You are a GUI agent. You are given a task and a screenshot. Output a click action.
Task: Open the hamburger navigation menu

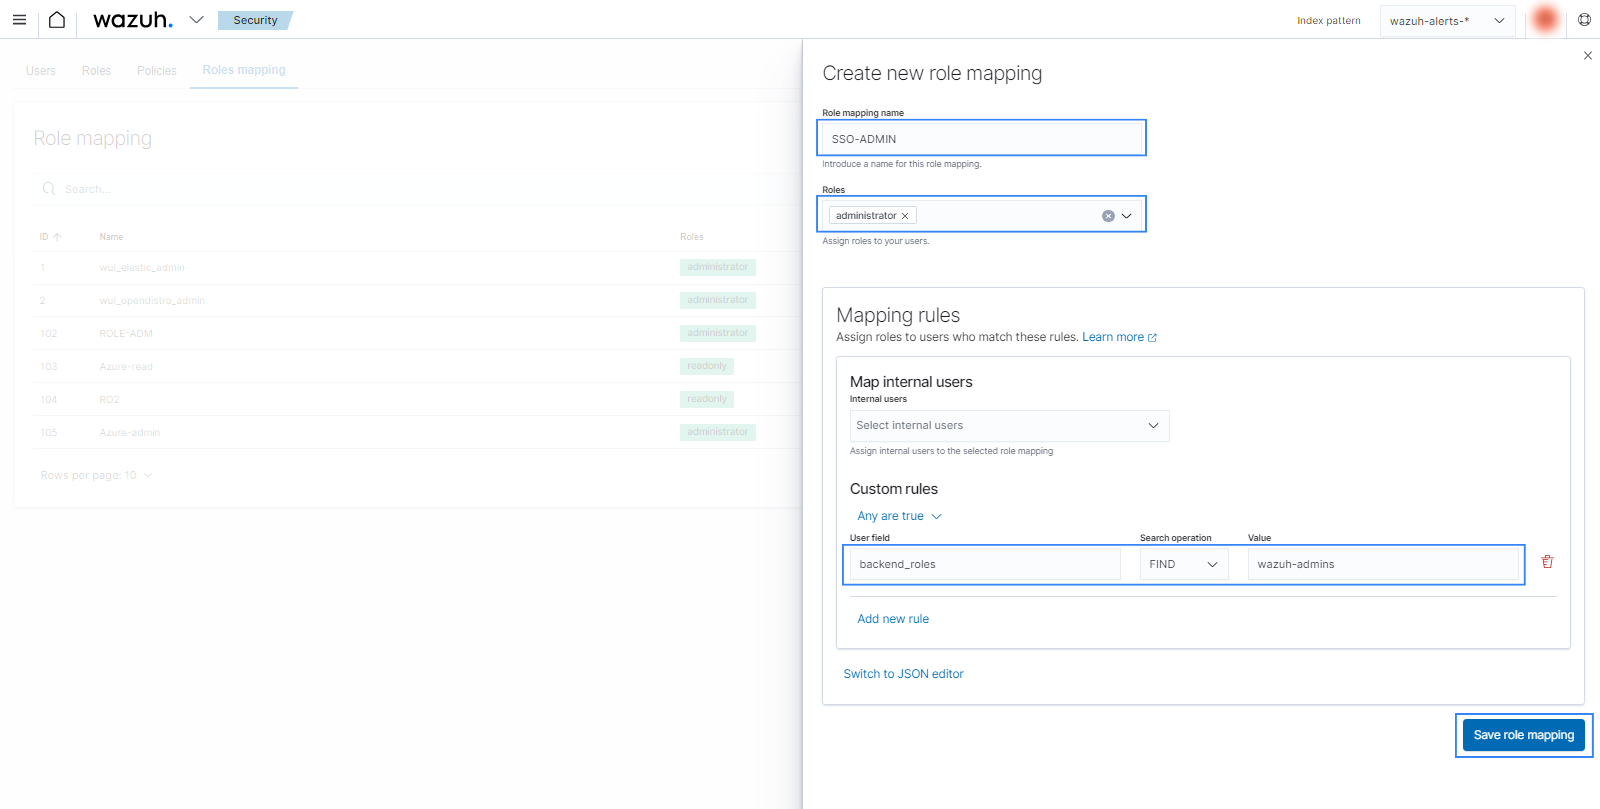tap(19, 20)
